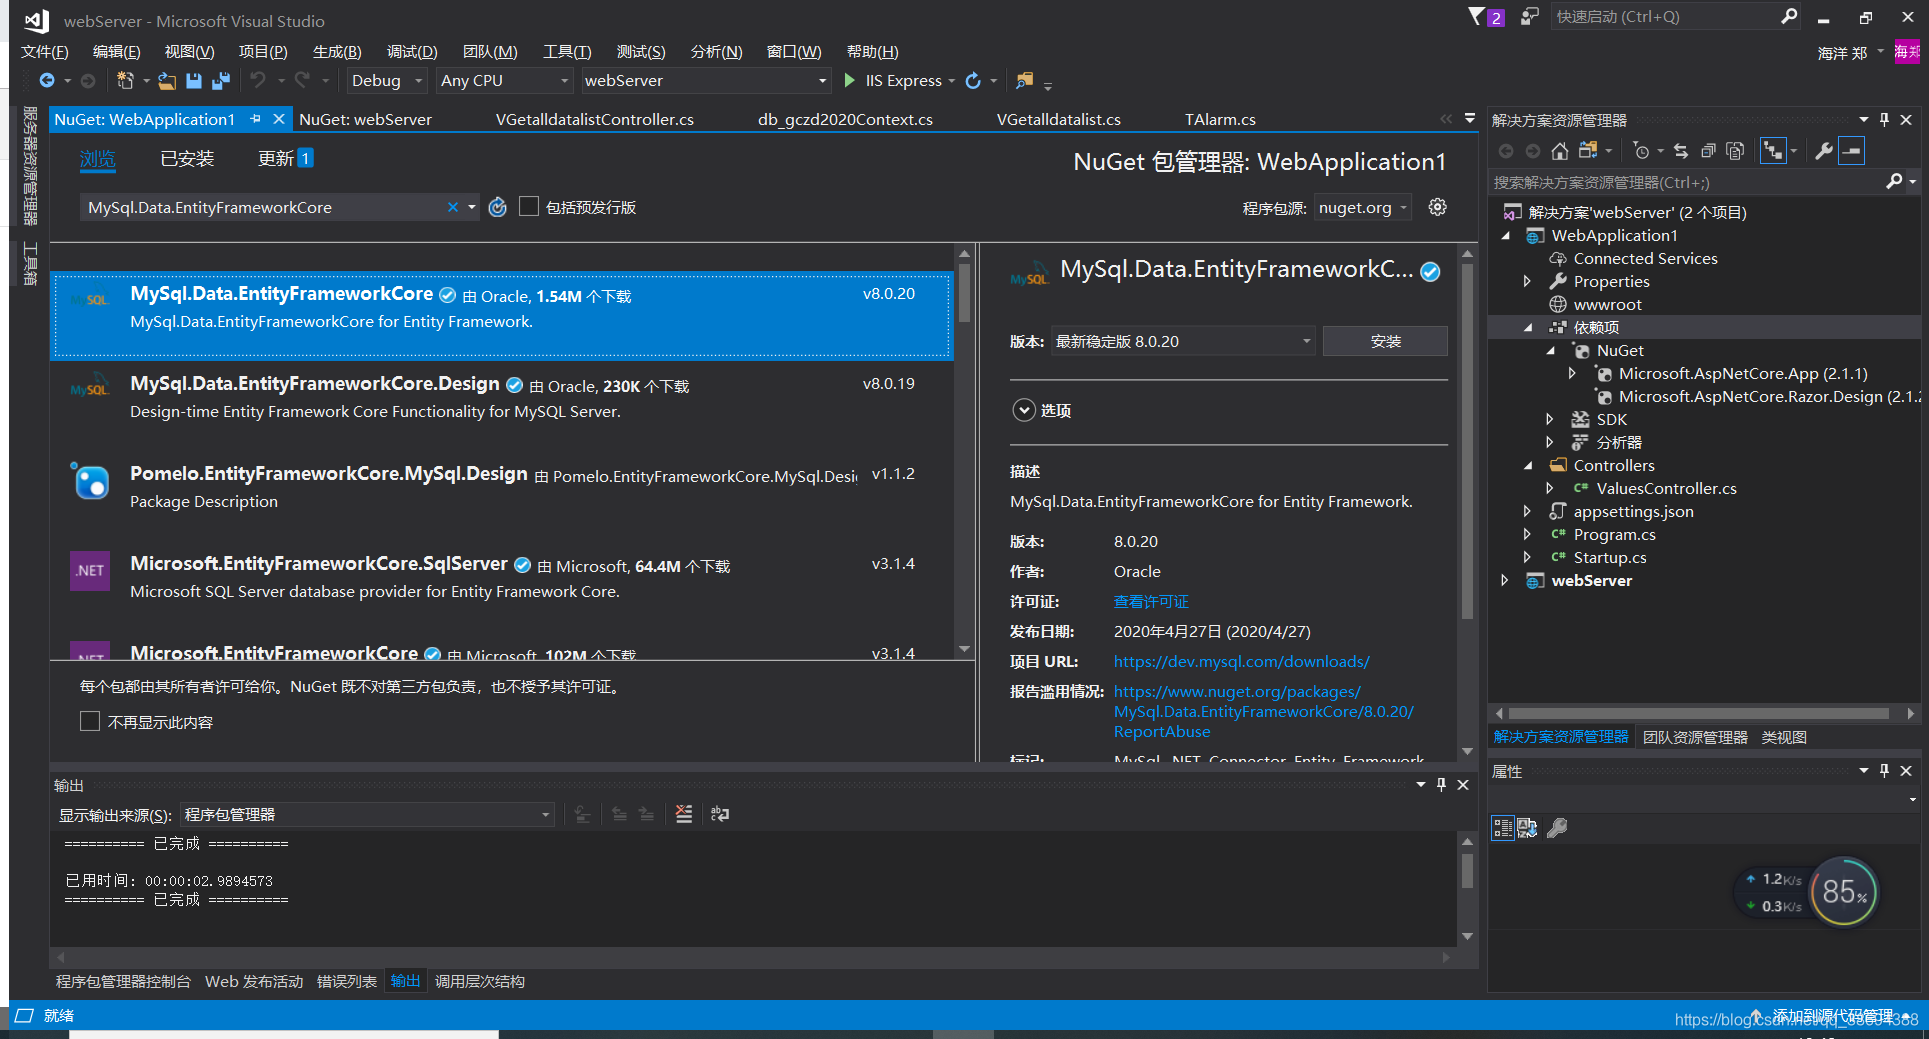
Task: Open dev.mysql.com downloads project URL
Action: (x=1242, y=662)
